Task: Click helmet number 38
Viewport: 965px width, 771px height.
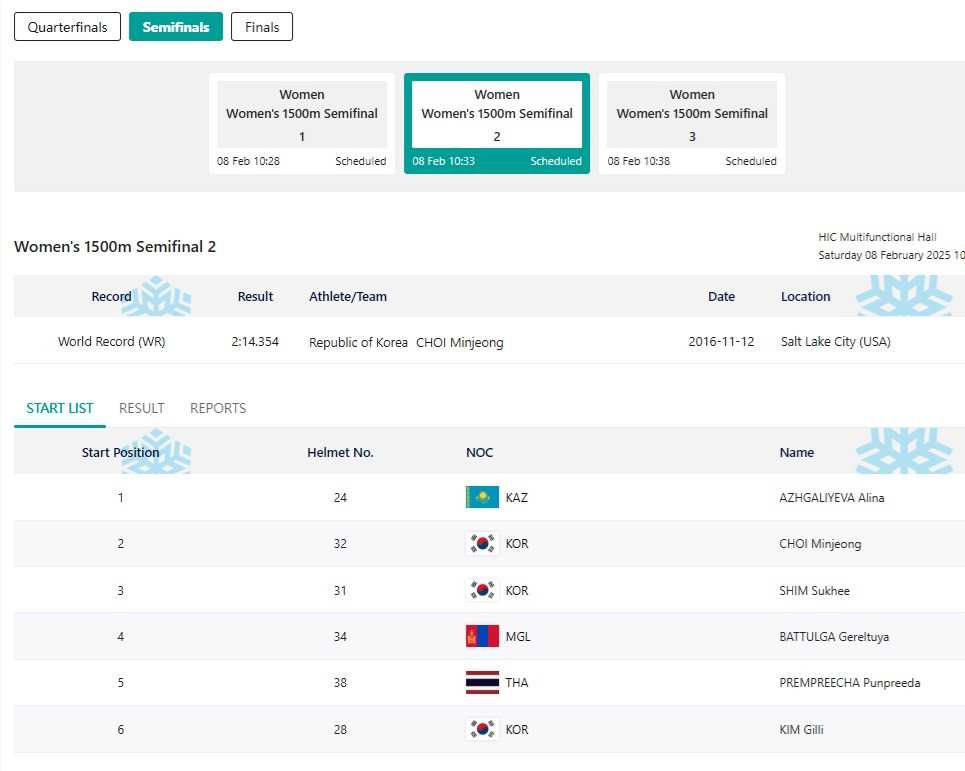Action: click(340, 682)
